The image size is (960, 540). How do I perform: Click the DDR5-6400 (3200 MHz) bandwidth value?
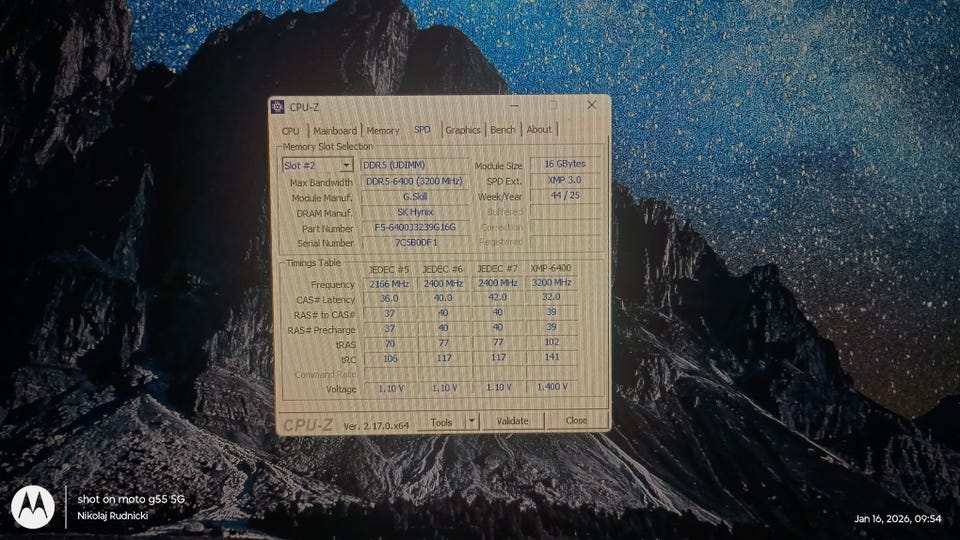click(414, 181)
